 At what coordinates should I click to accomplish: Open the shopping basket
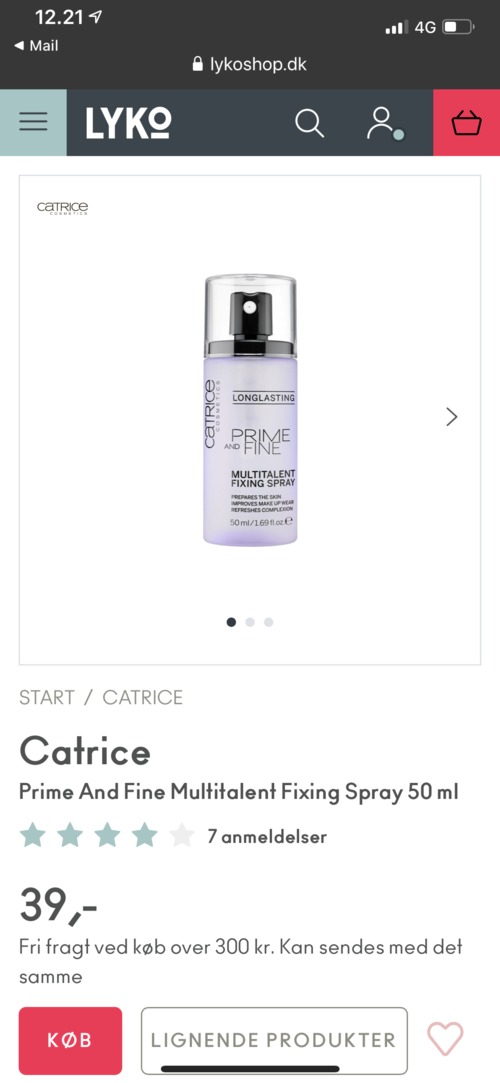(466, 123)
